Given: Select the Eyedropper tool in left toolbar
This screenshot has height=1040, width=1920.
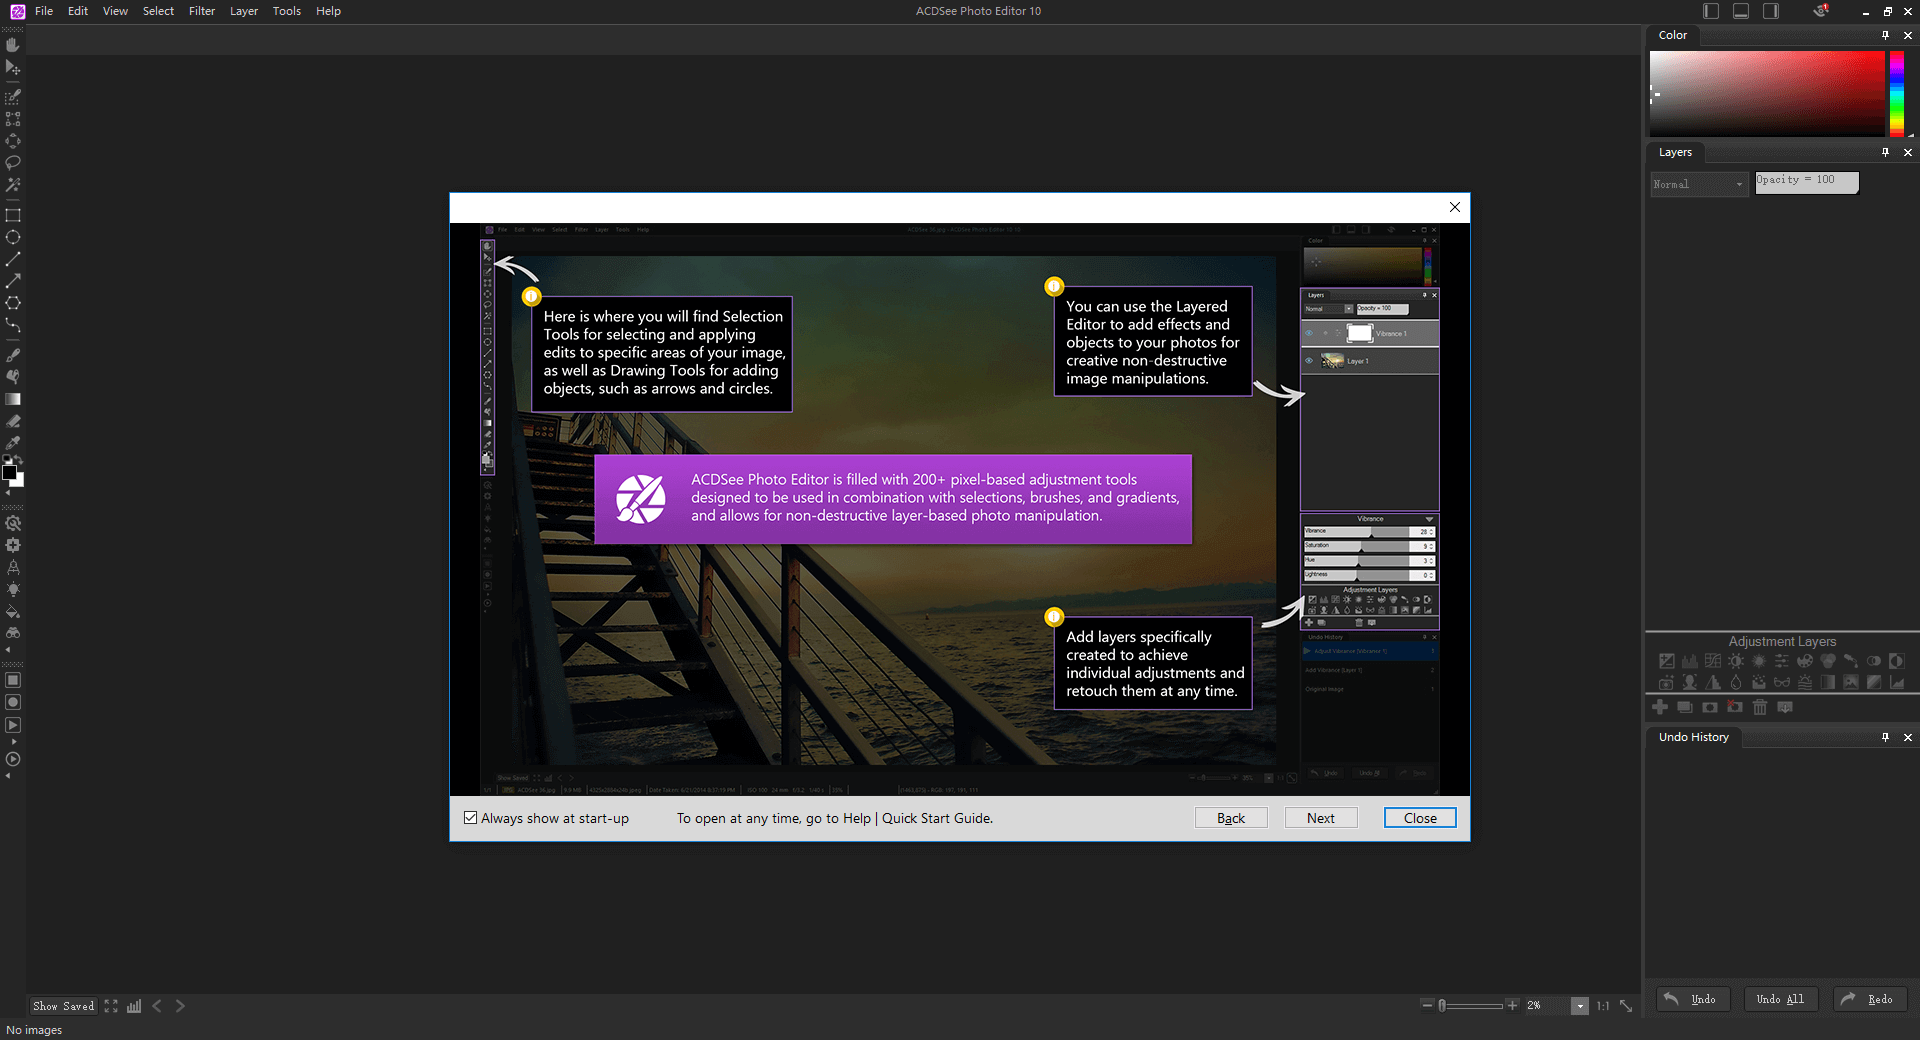Looking at the screenshot, I should click(13, 443).
